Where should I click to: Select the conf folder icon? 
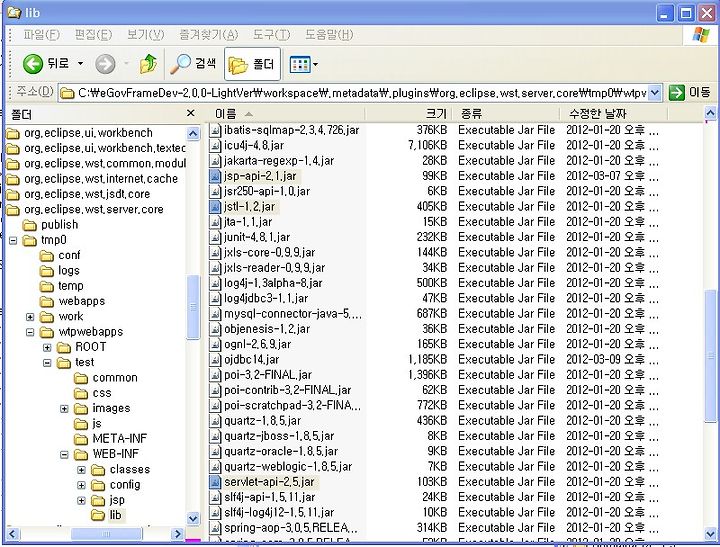click(x=47, y=256)
